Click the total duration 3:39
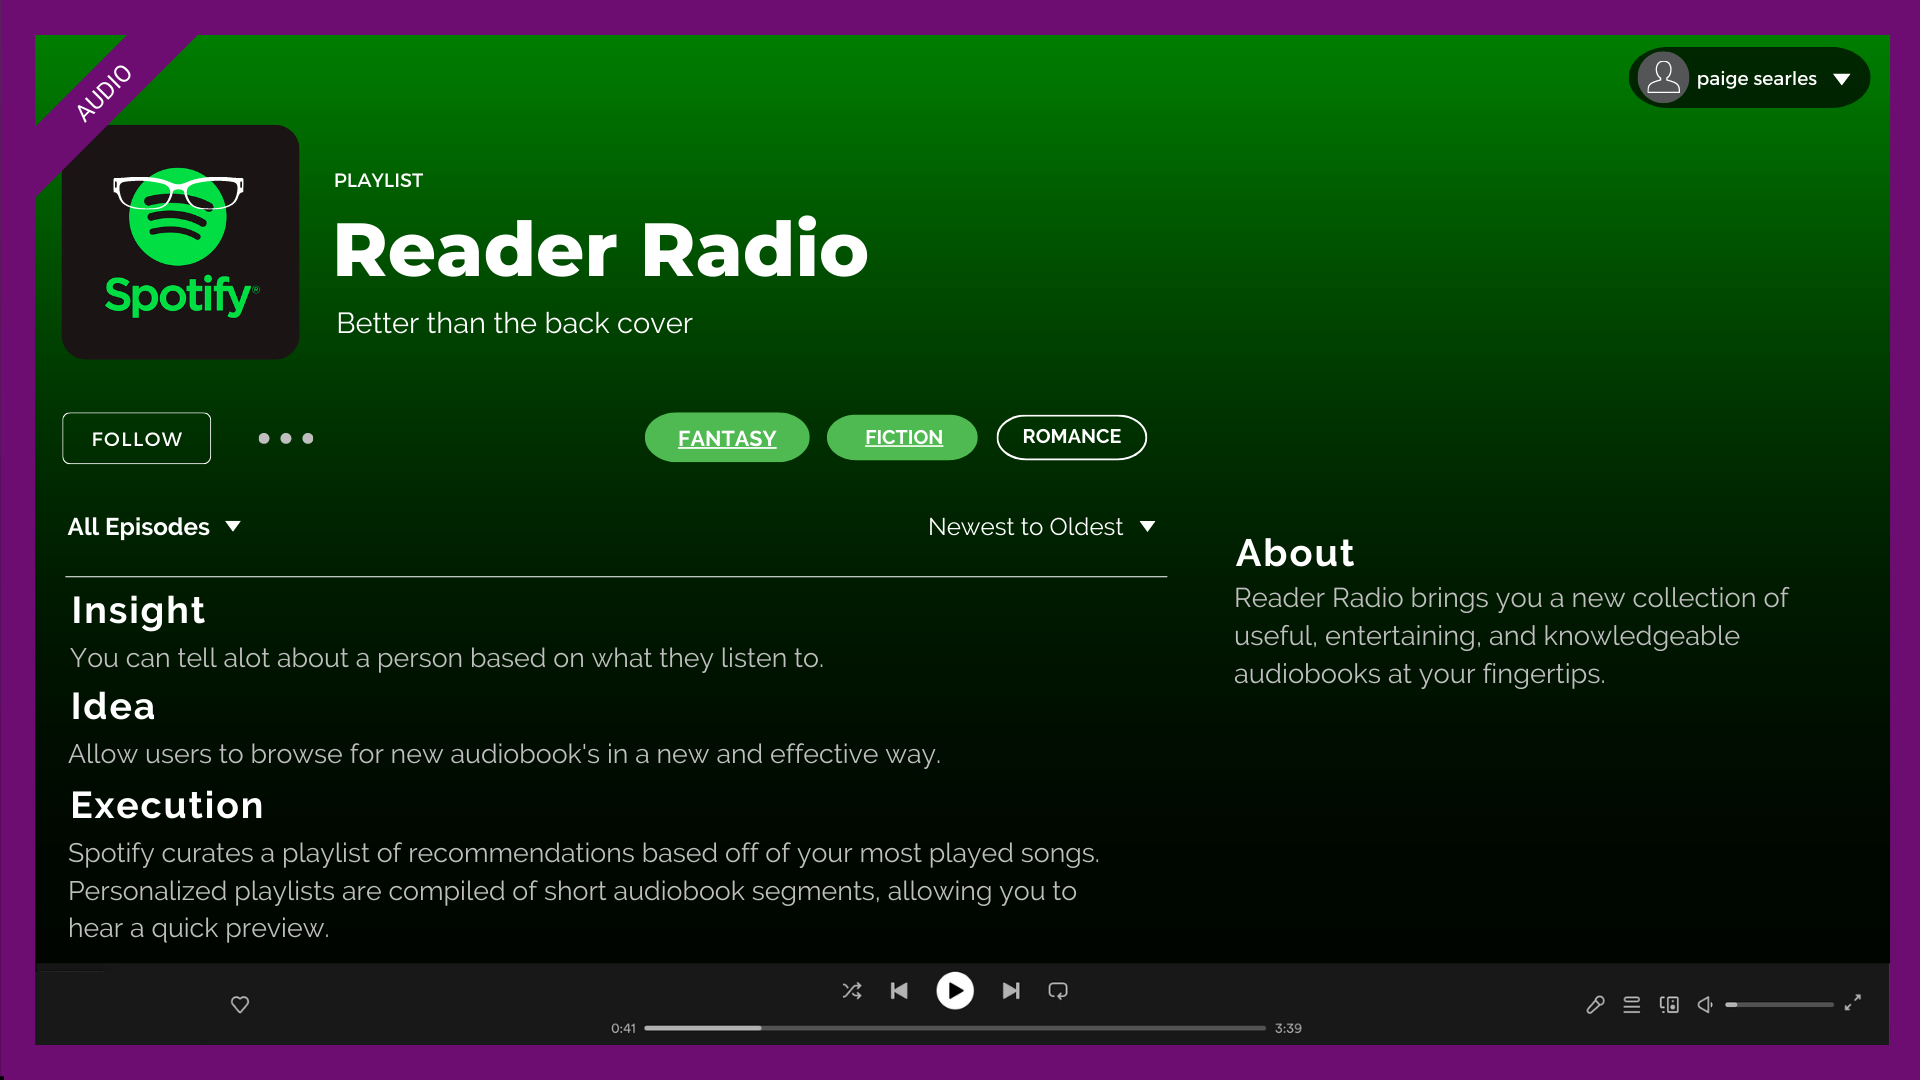The height and width of the screenshot is (1080, 1920). click(x=1288, y=1028)
